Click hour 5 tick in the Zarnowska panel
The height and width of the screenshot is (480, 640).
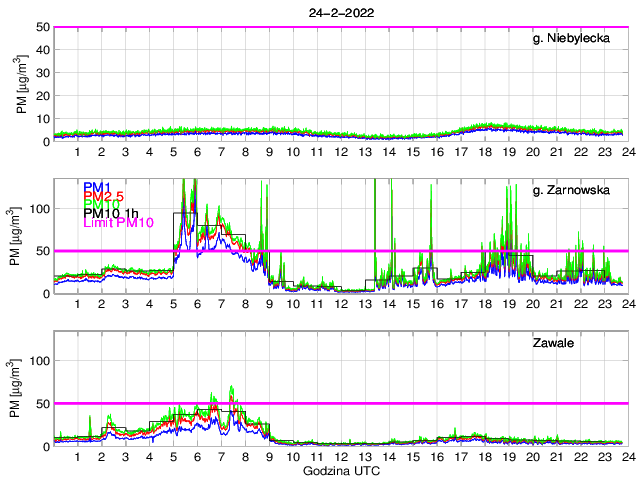173,303
